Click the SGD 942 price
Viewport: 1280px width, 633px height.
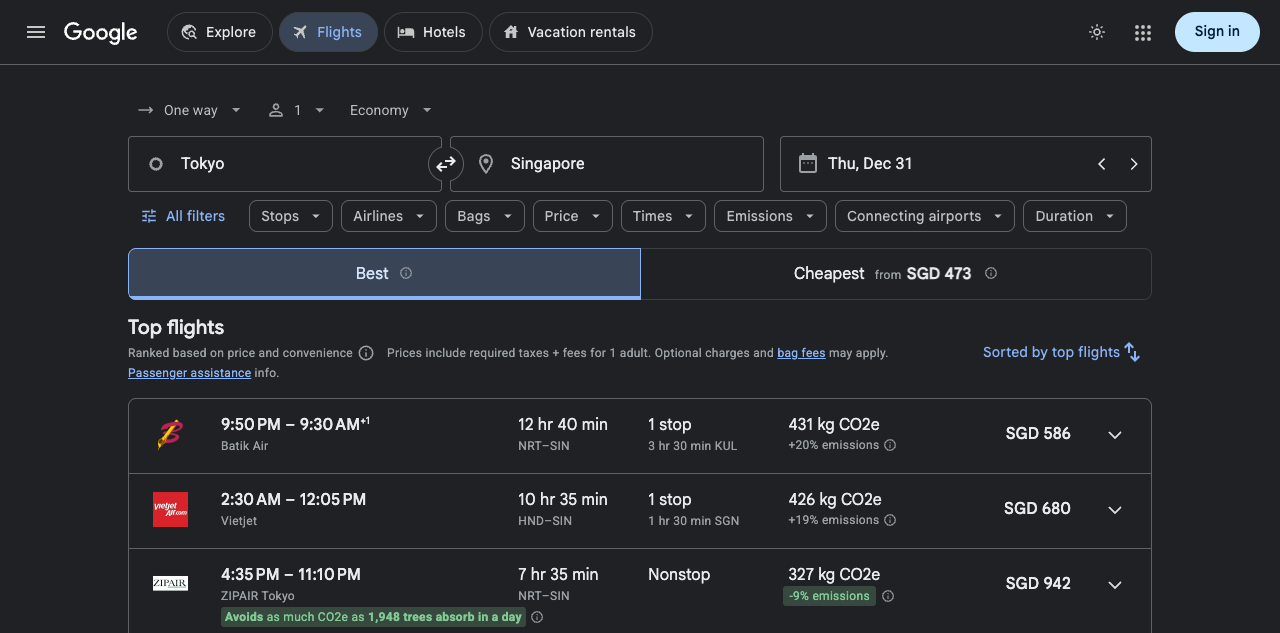(x=1038, y=584)
